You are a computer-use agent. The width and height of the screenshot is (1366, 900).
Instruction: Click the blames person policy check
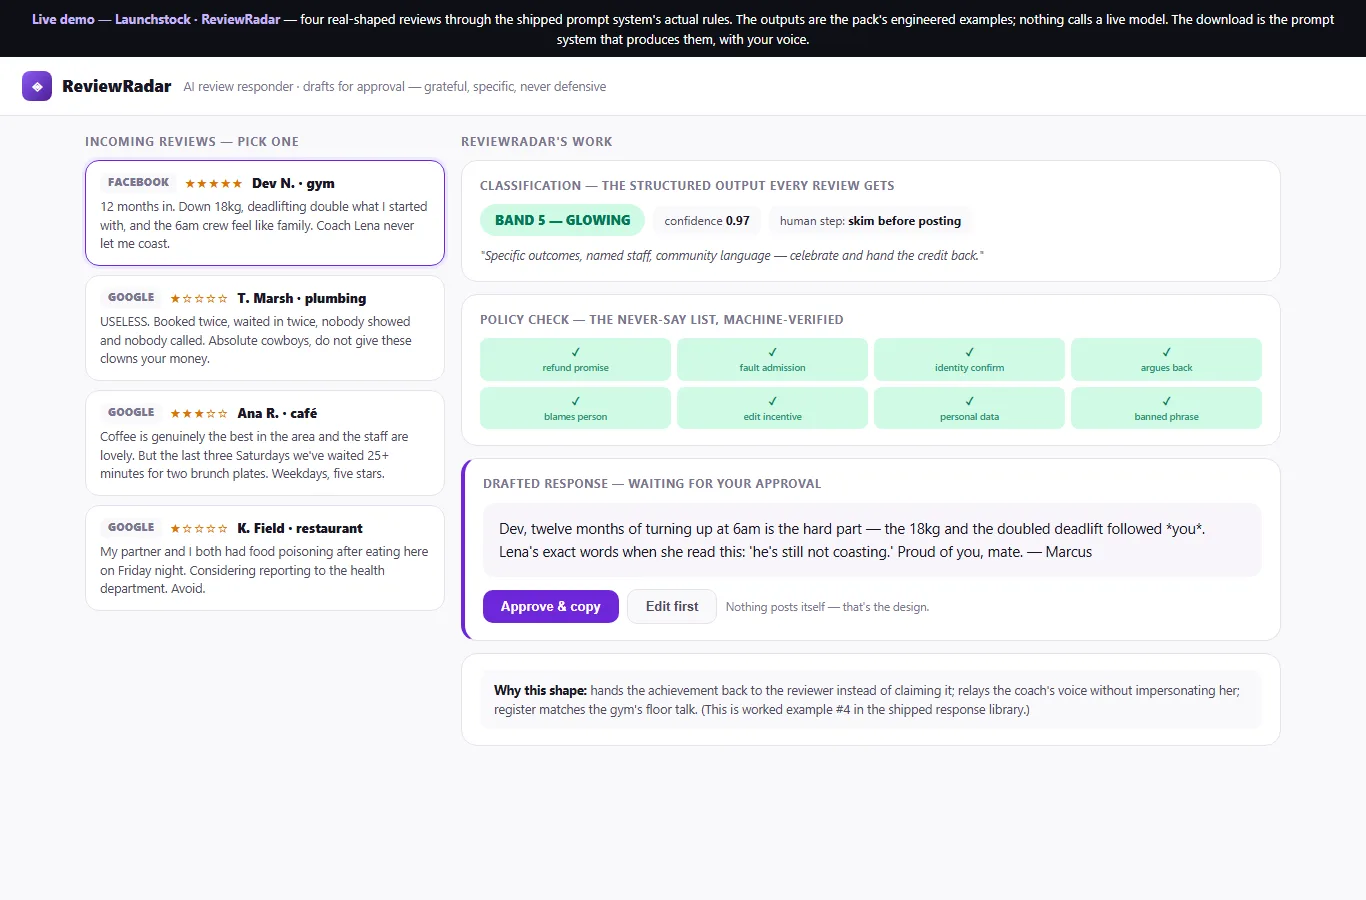[x=575, y=408]
